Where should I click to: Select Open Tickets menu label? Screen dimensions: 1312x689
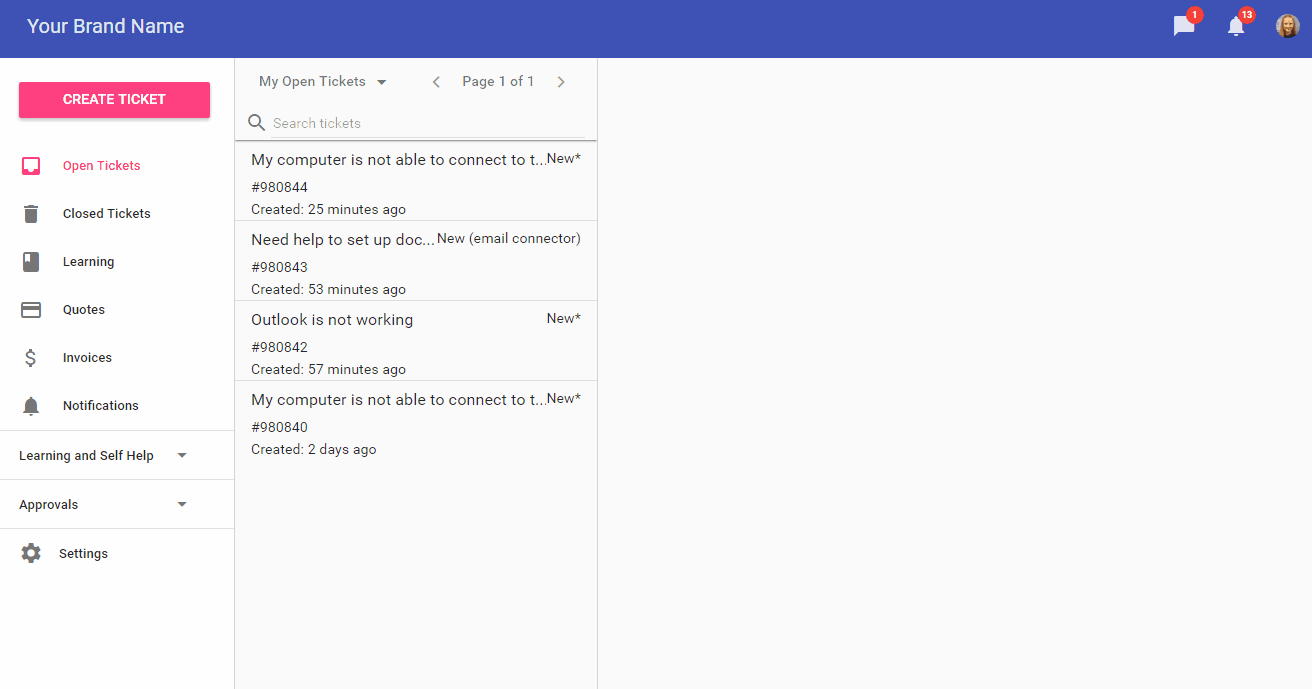point(102,166)
